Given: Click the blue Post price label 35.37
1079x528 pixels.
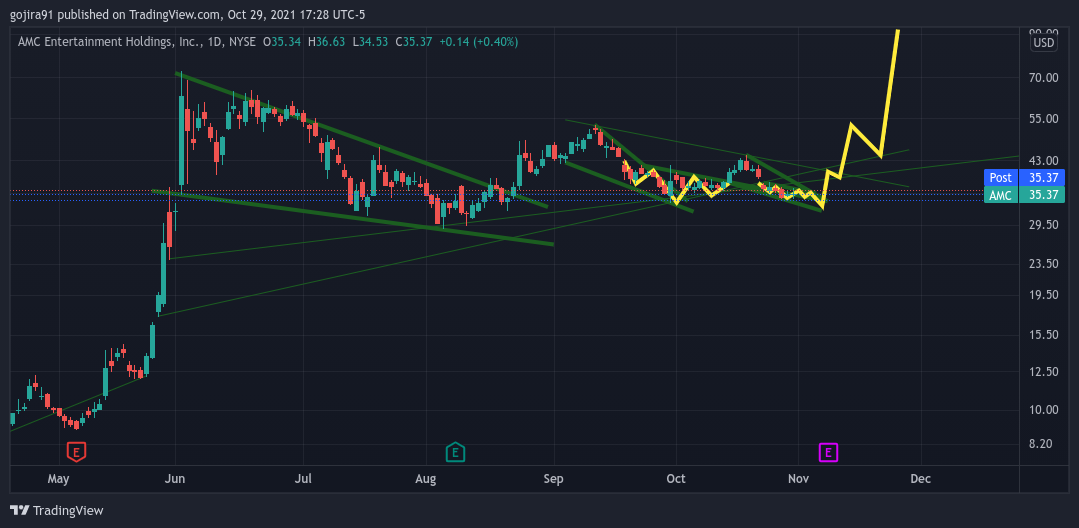Looking at the screenshot, I should [1025, 178].
